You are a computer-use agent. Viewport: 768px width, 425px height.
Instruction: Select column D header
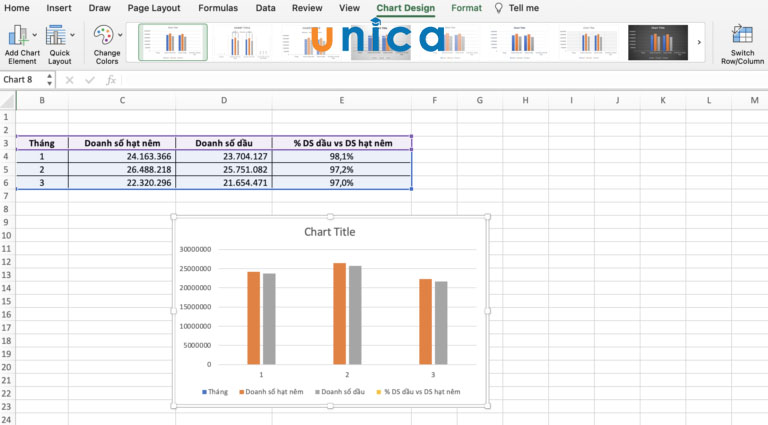click(x=224, y=100)
